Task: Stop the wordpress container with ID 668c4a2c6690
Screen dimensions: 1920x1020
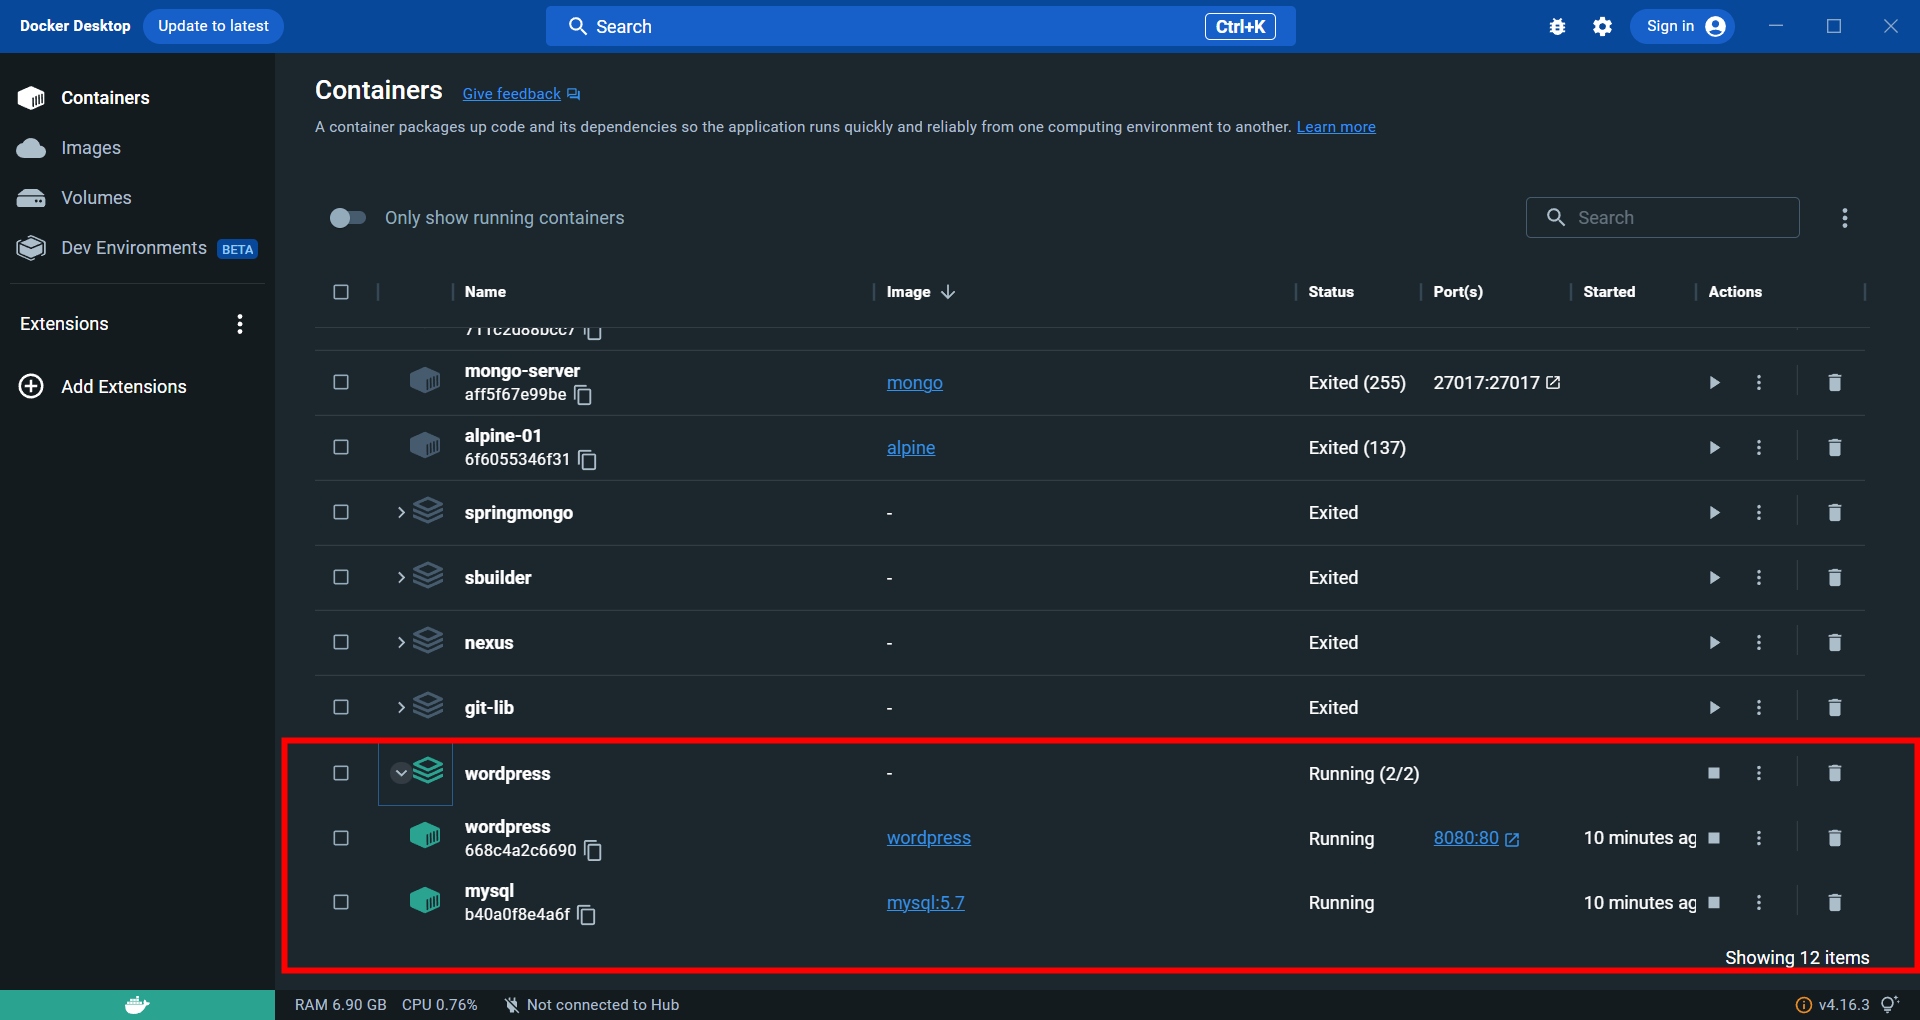Action: (1714, 838)
